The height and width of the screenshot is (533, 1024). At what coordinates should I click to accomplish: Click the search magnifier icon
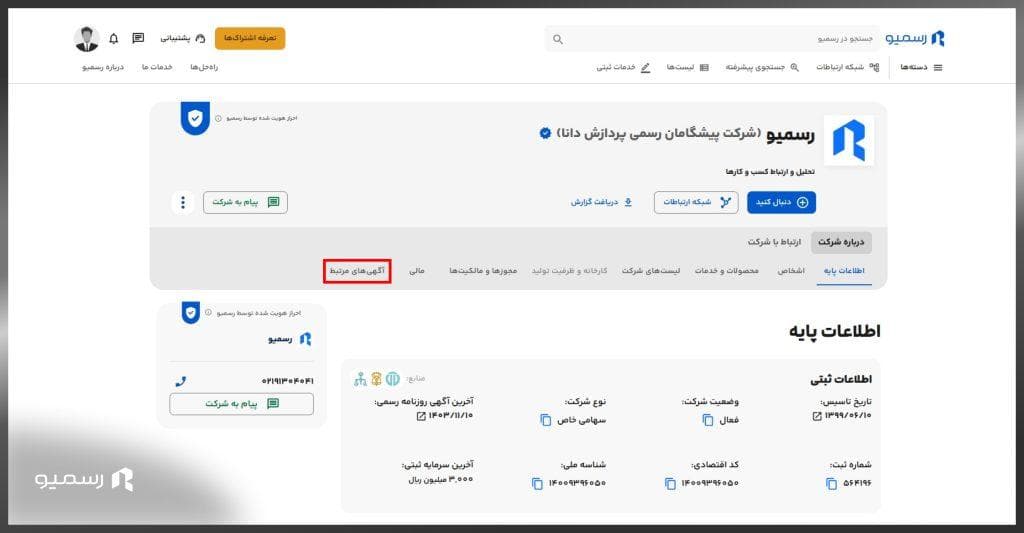[x=558, y=39]
